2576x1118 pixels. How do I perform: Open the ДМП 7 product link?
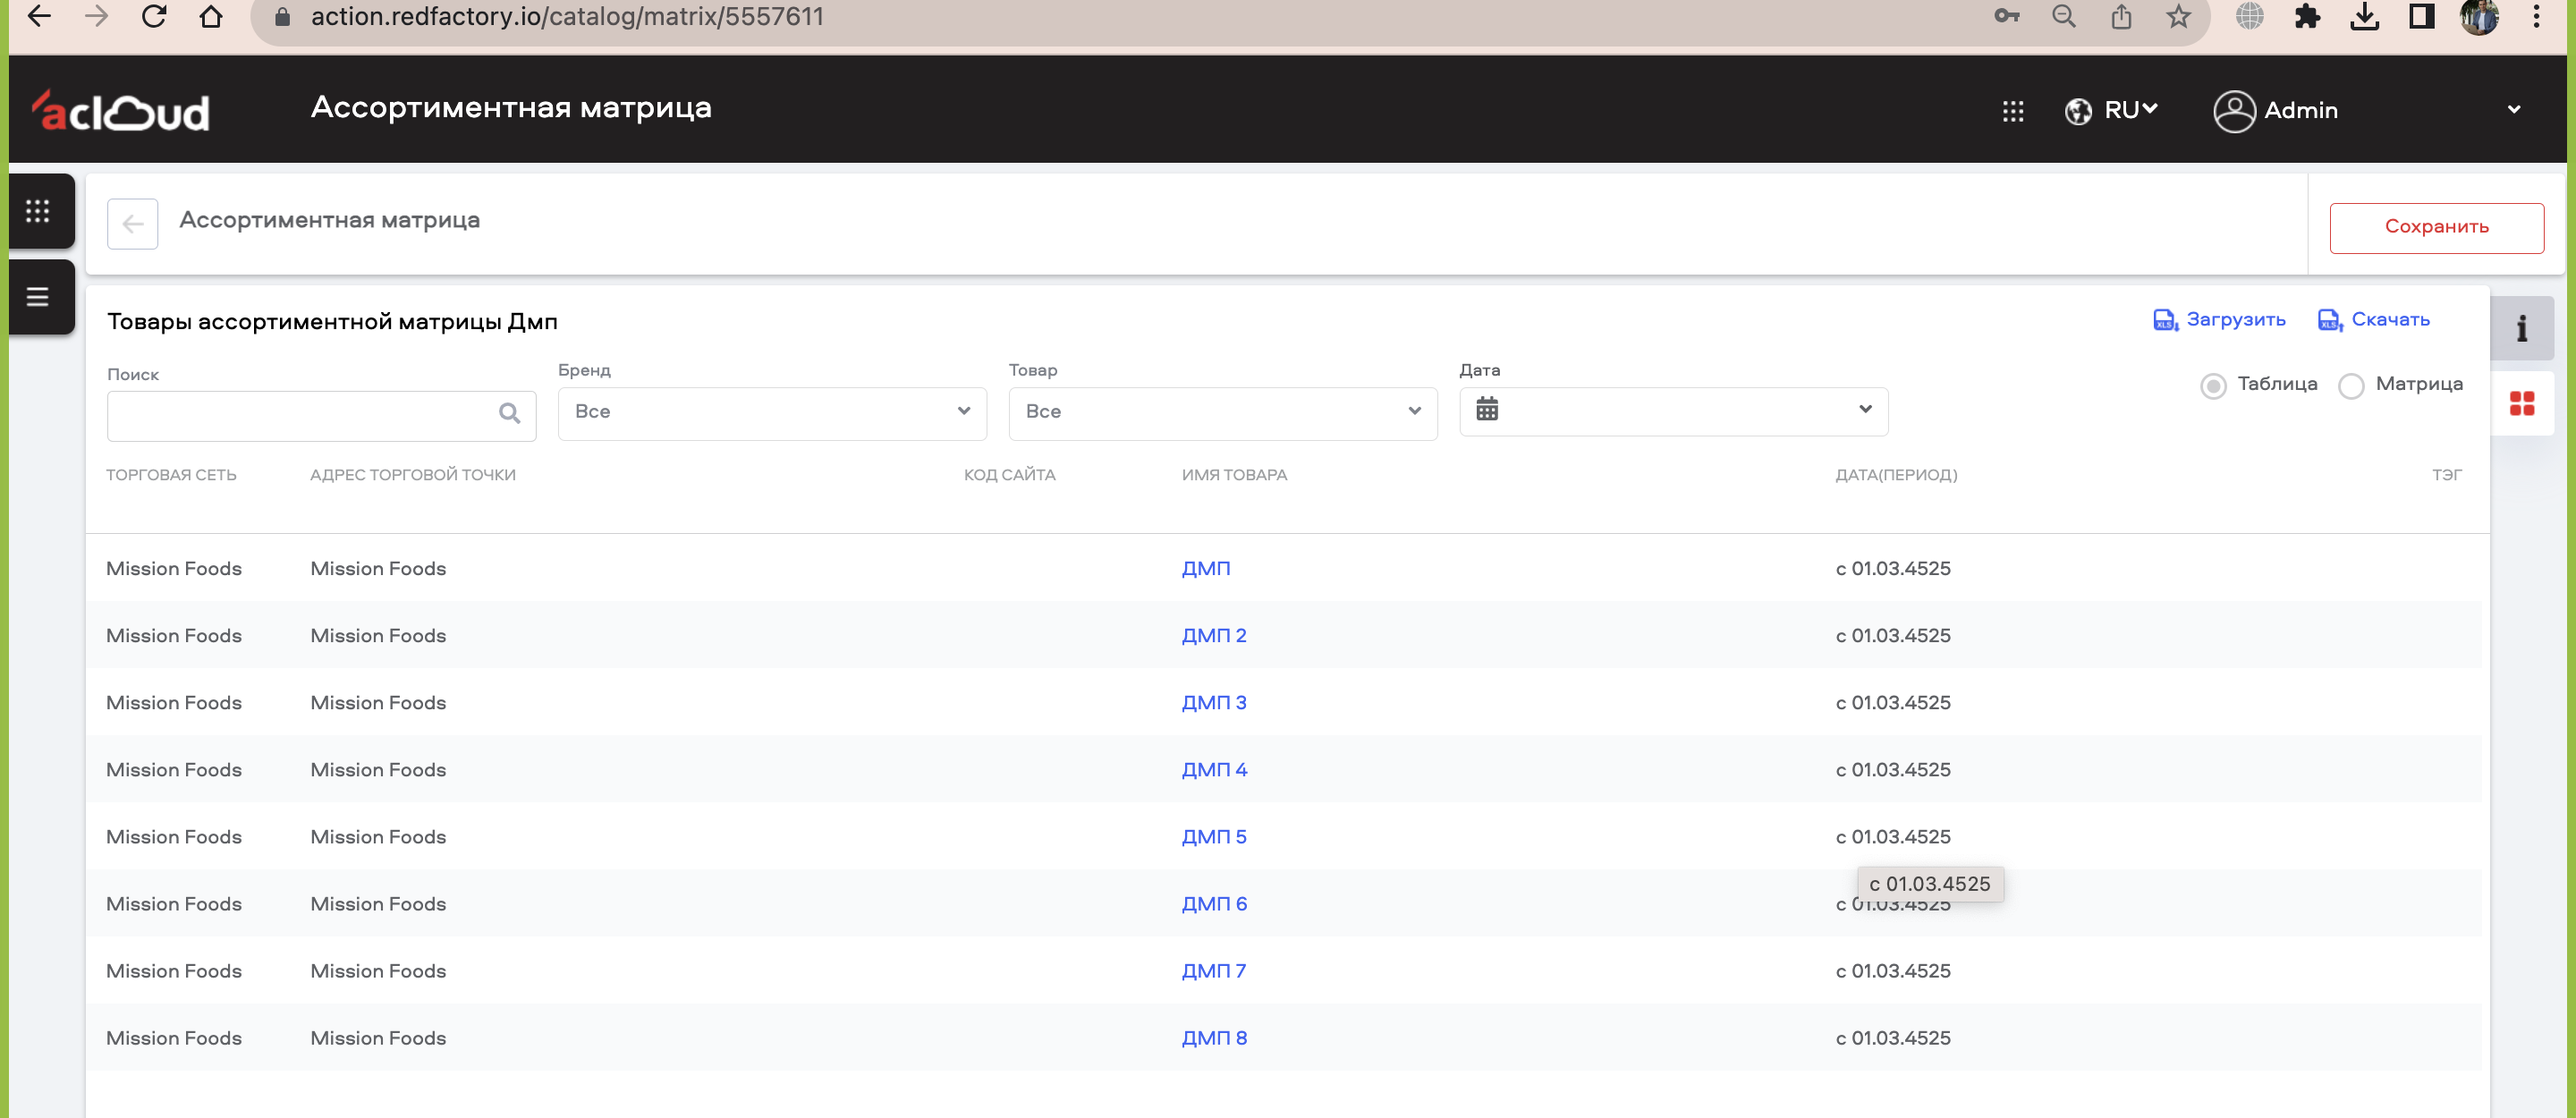[1214, 970]
